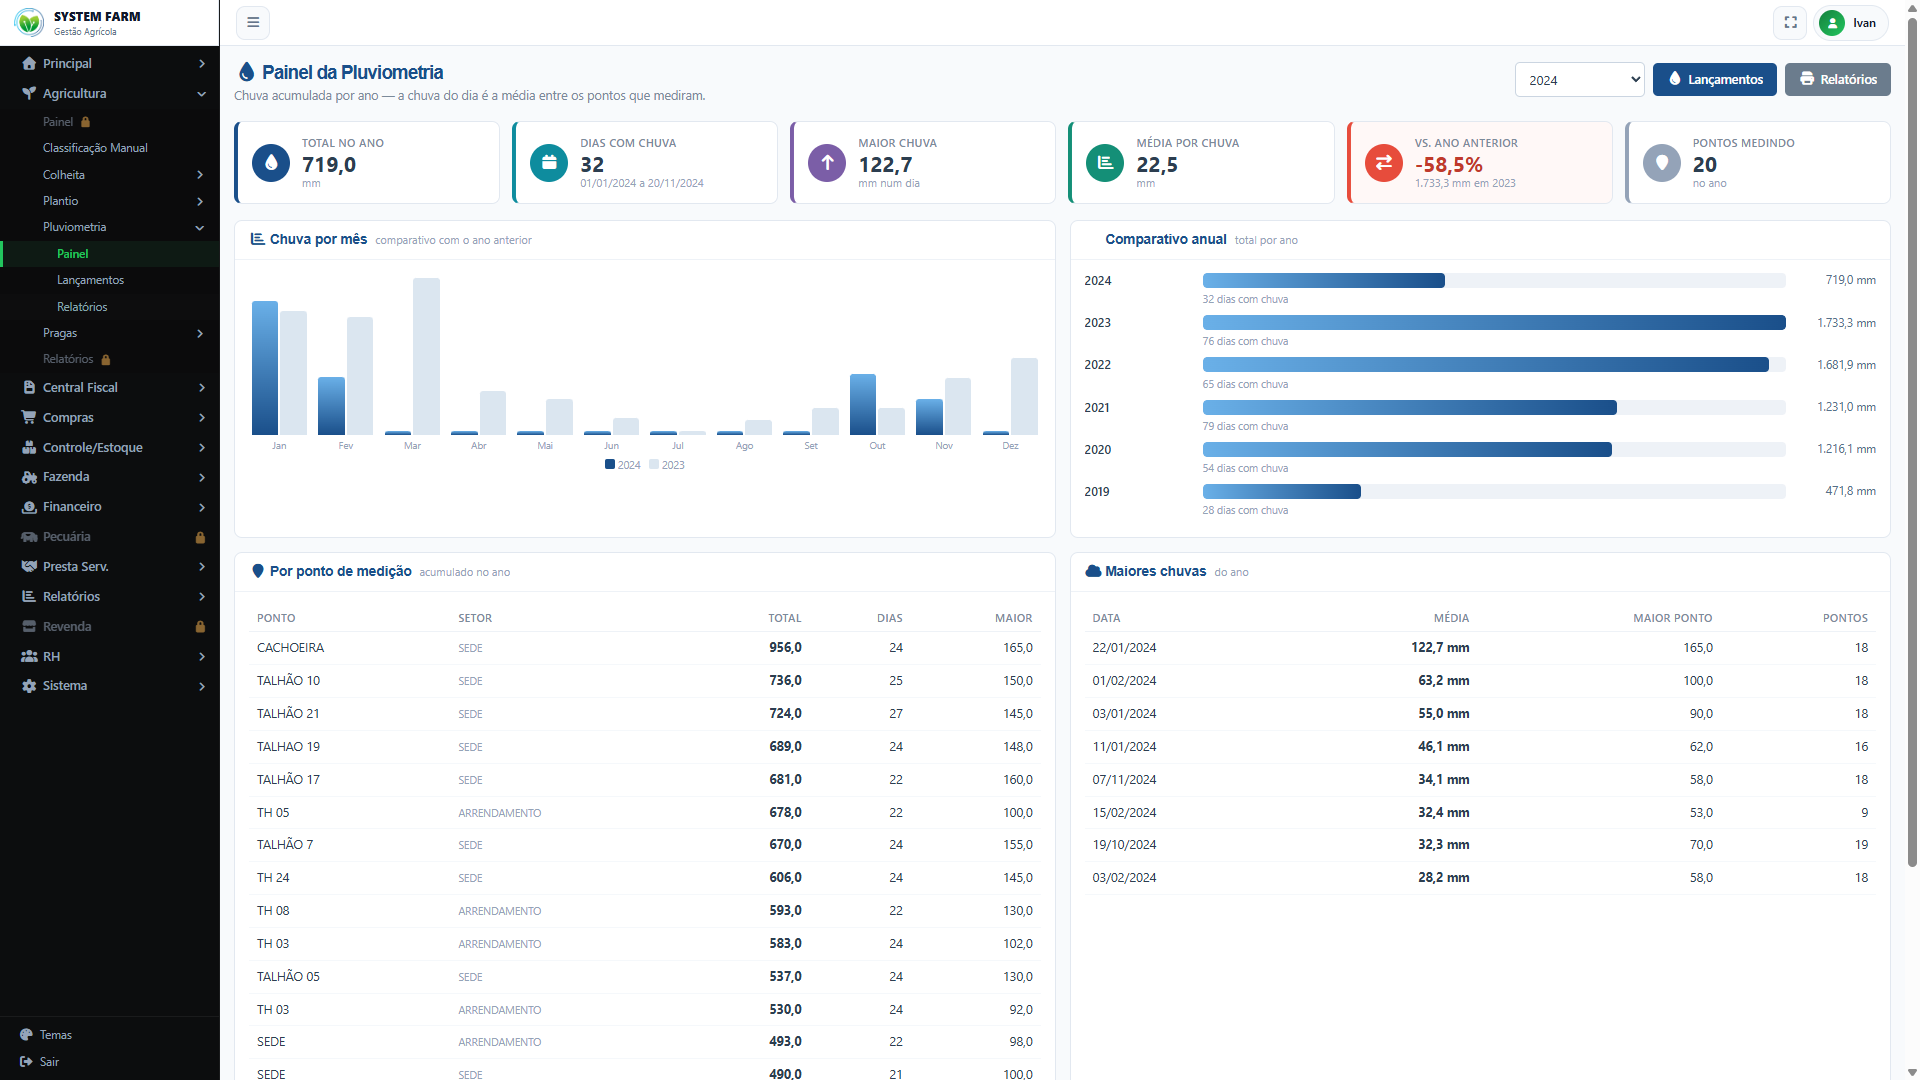This screenshot has width=1920, height=1080.
Task: Open the RH menu label
Action: point(52,656)
